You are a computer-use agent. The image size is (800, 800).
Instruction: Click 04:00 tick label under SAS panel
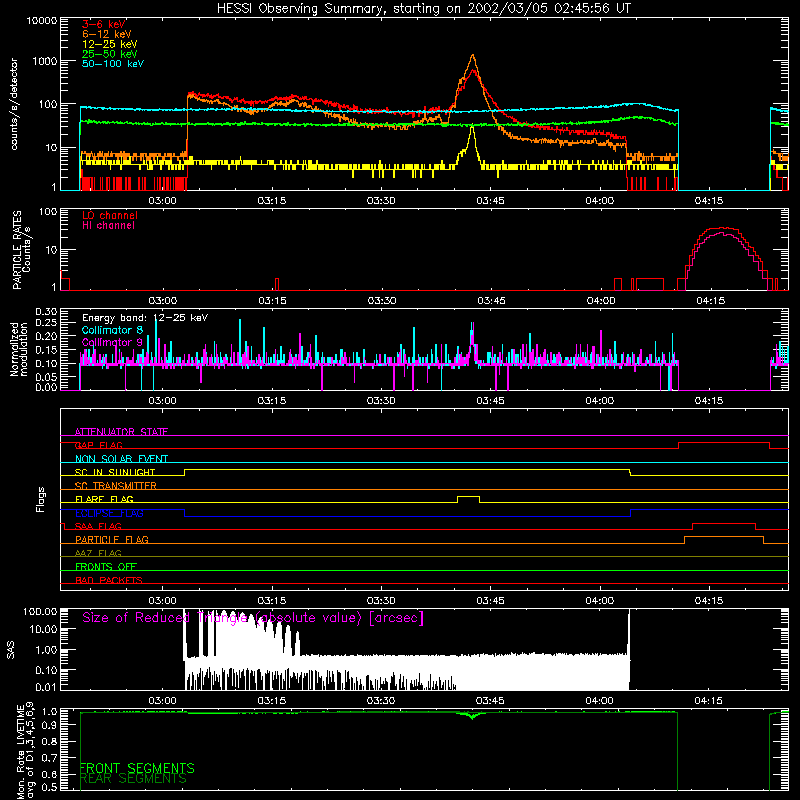[599, 701]
